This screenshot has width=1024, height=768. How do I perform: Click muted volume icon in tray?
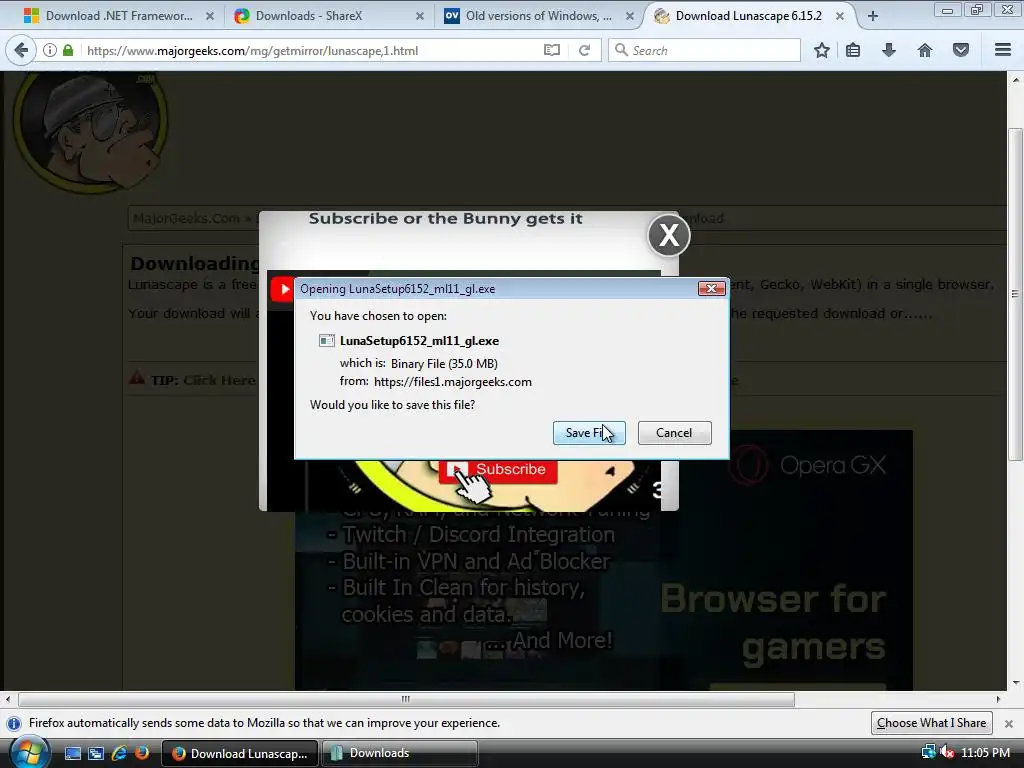pyautogui.click(x=946, y=753)
